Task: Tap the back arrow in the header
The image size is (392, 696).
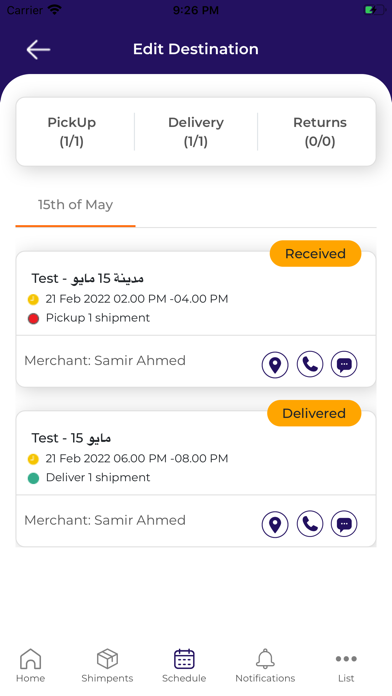Action: 38,49
